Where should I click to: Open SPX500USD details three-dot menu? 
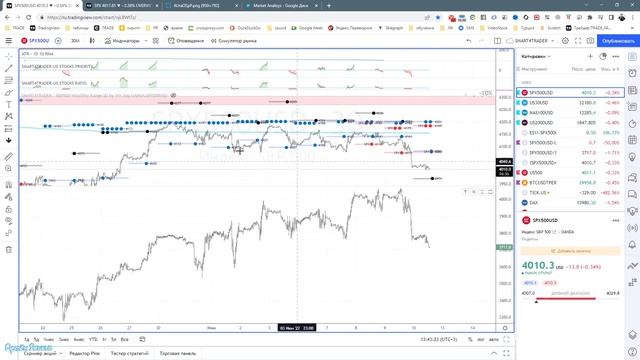[x=616, y=220]
